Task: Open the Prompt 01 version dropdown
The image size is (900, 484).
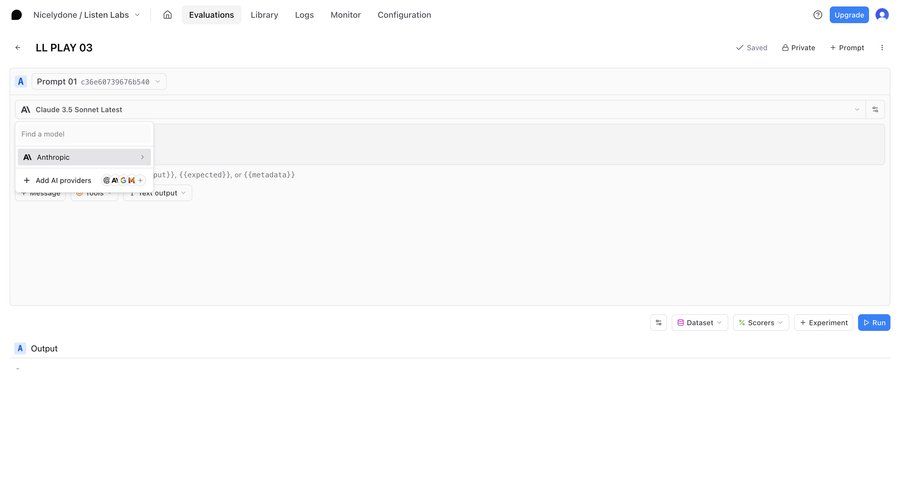Action: 99,82
